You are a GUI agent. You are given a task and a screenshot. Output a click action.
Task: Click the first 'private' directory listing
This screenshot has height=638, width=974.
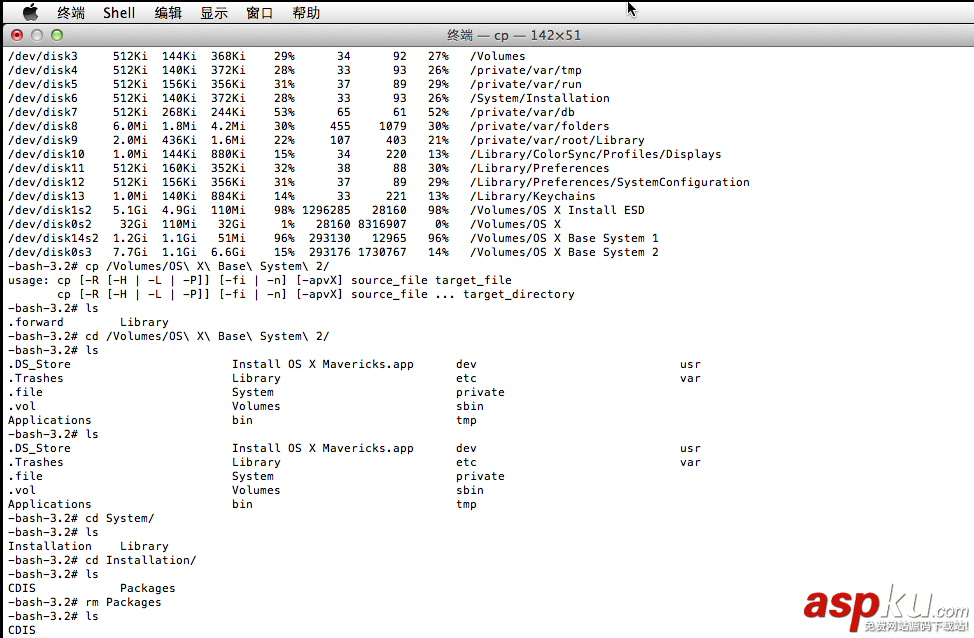point(480,392)
